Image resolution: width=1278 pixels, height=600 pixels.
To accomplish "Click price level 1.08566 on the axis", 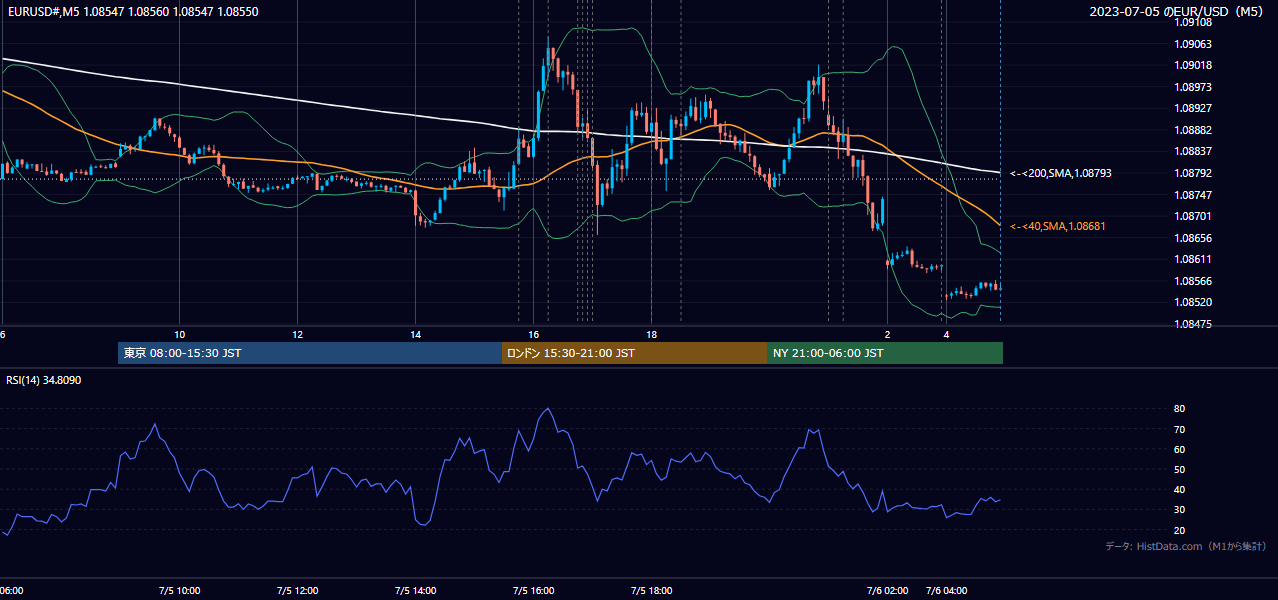I will 1193,281.
